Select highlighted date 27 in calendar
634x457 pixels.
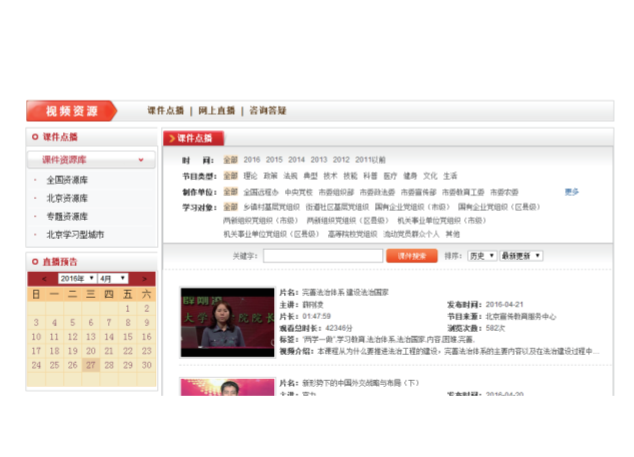(x=91, y=365)
